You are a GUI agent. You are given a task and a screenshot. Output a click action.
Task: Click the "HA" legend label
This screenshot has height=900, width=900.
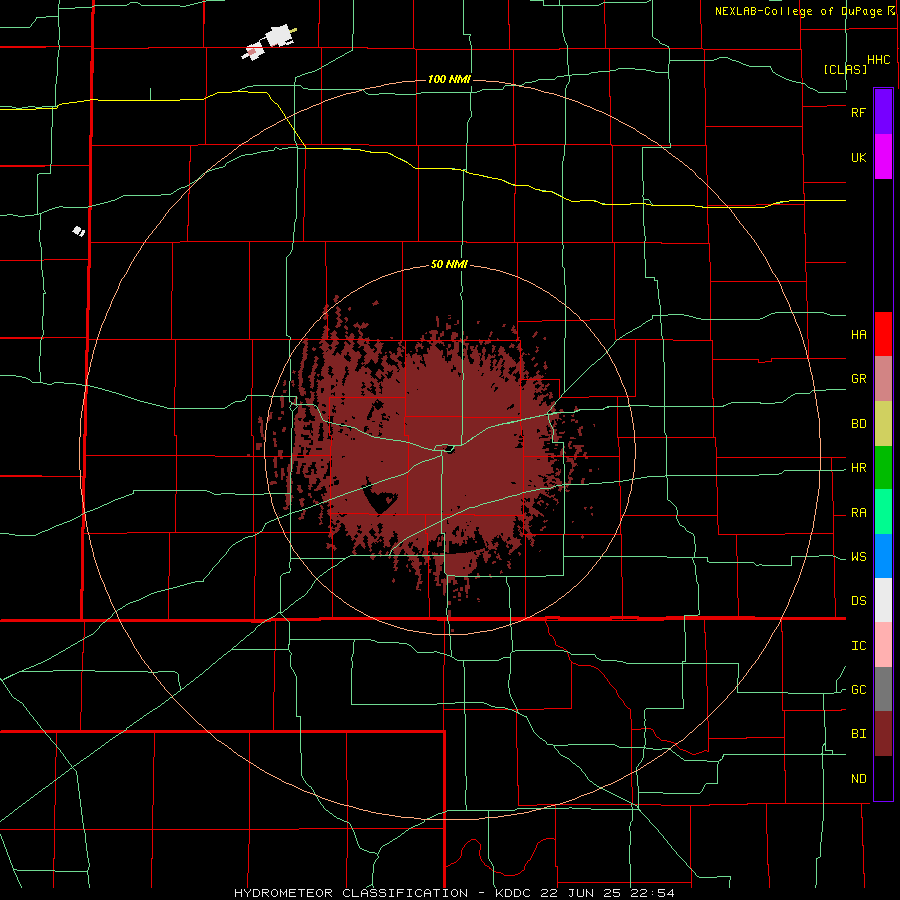coord(858,335)
